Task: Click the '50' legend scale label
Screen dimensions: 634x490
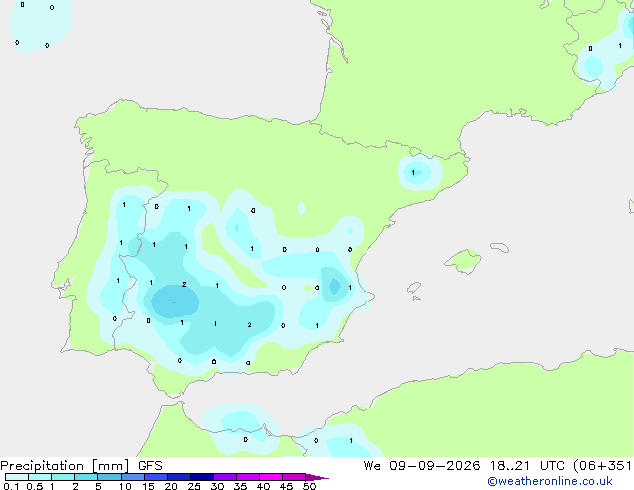Action: tap(309, 486)
